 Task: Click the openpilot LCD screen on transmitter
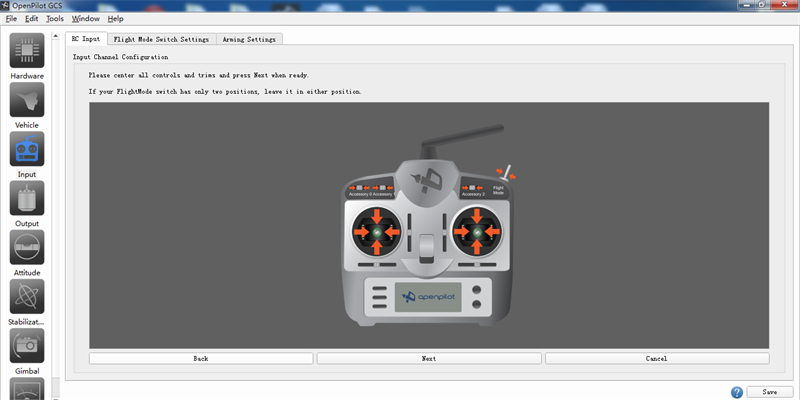[428, 297]
